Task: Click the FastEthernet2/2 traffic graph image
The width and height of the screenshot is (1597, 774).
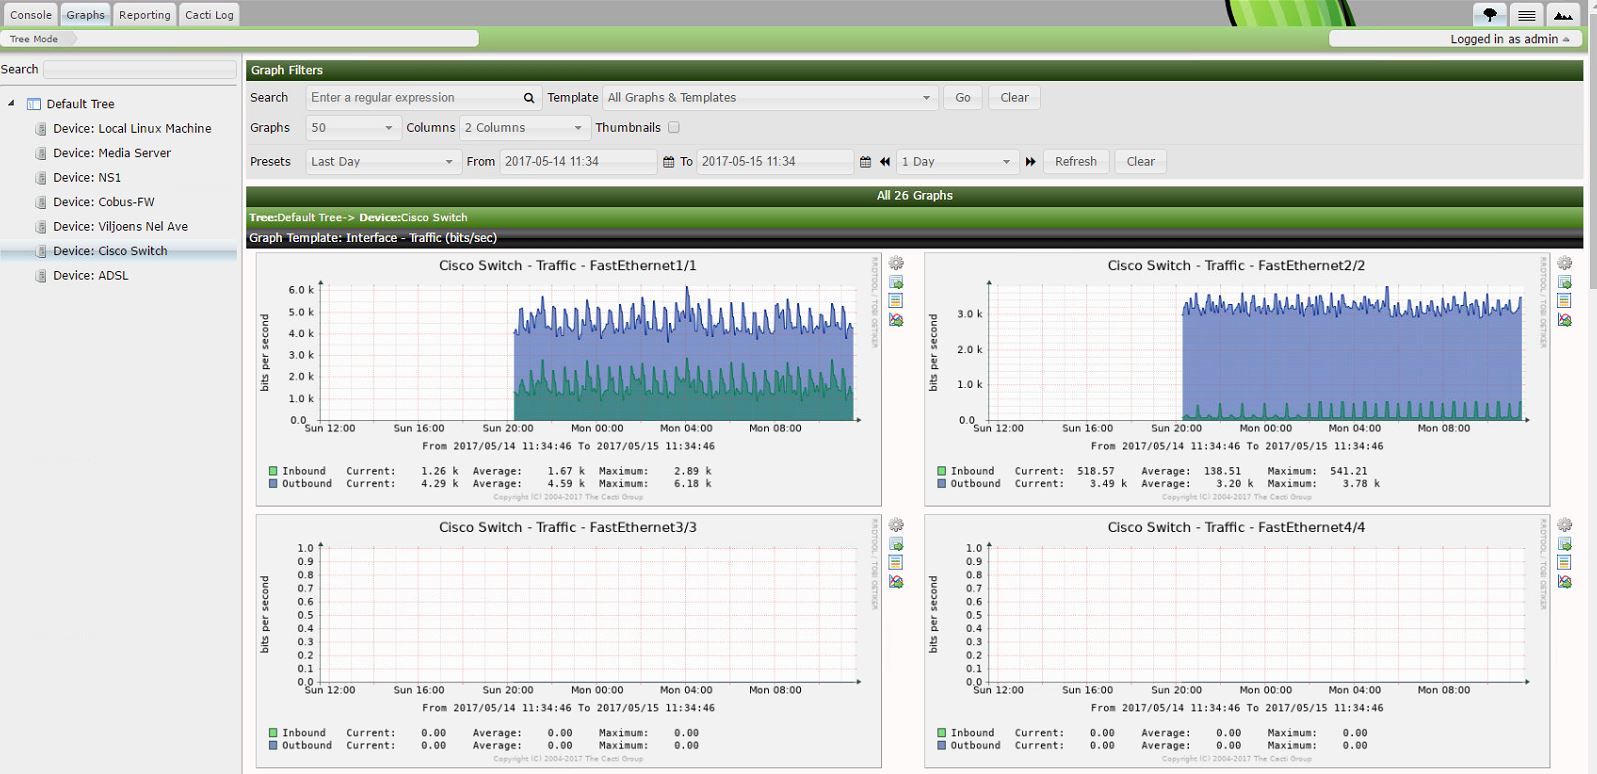Action: (x=1237, y=379)
